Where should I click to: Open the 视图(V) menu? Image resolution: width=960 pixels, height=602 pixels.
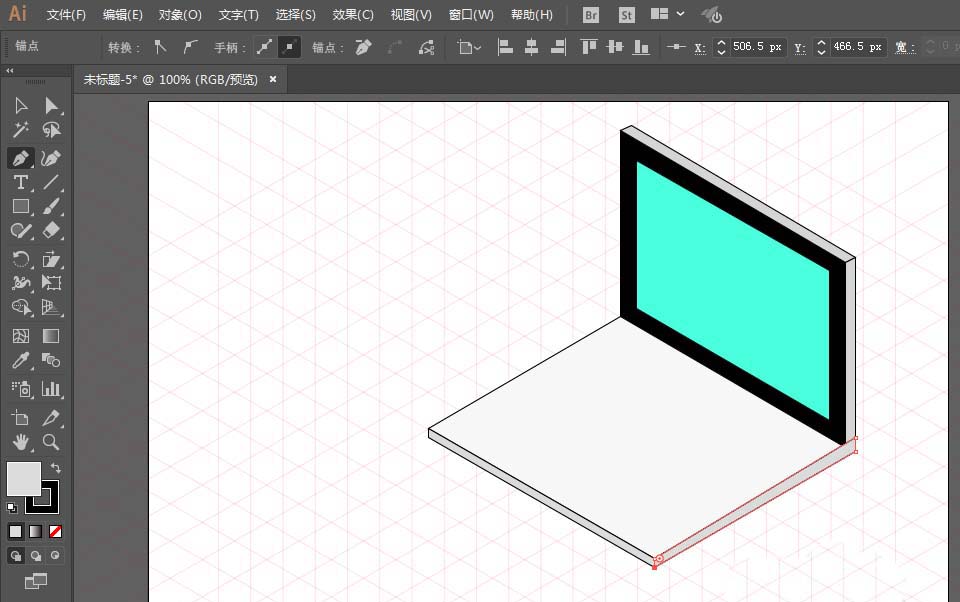[x=411, y=15]
